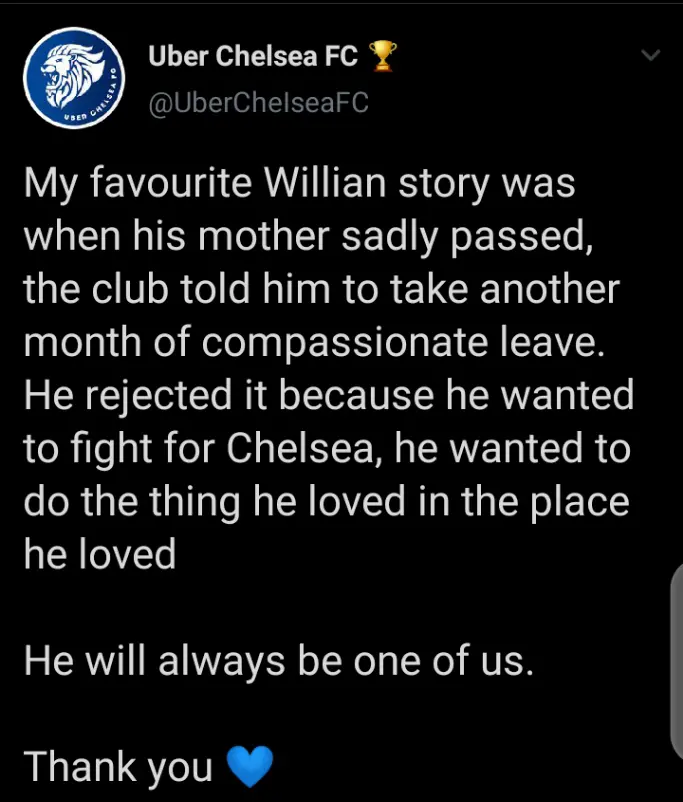This screenshot has height=802, width=683.
Task: Click the line 'He rejected it because he wanted'
Action: coord(328,395)
